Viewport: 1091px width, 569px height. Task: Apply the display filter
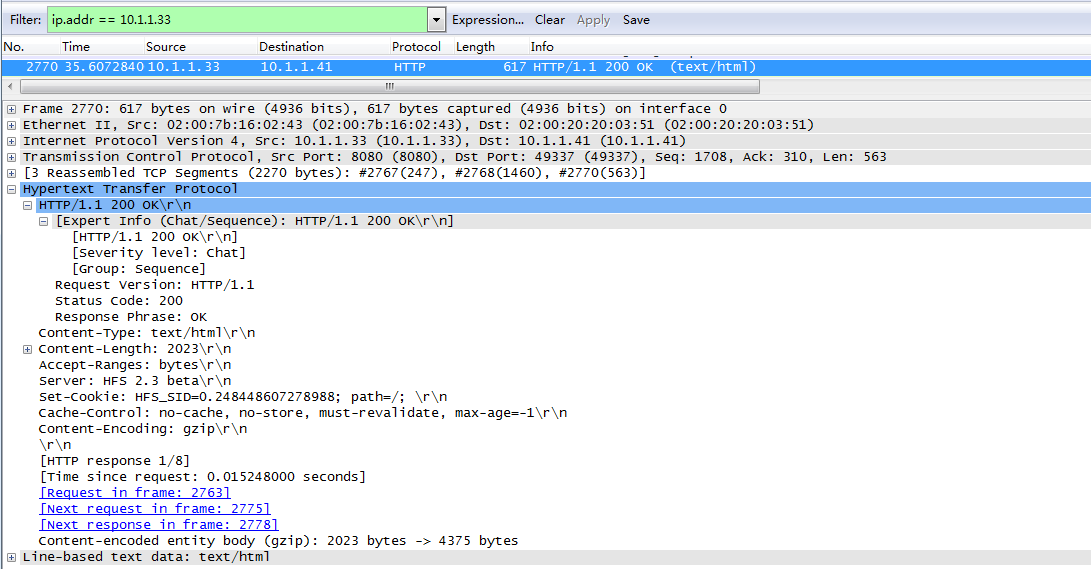[593, 20]
